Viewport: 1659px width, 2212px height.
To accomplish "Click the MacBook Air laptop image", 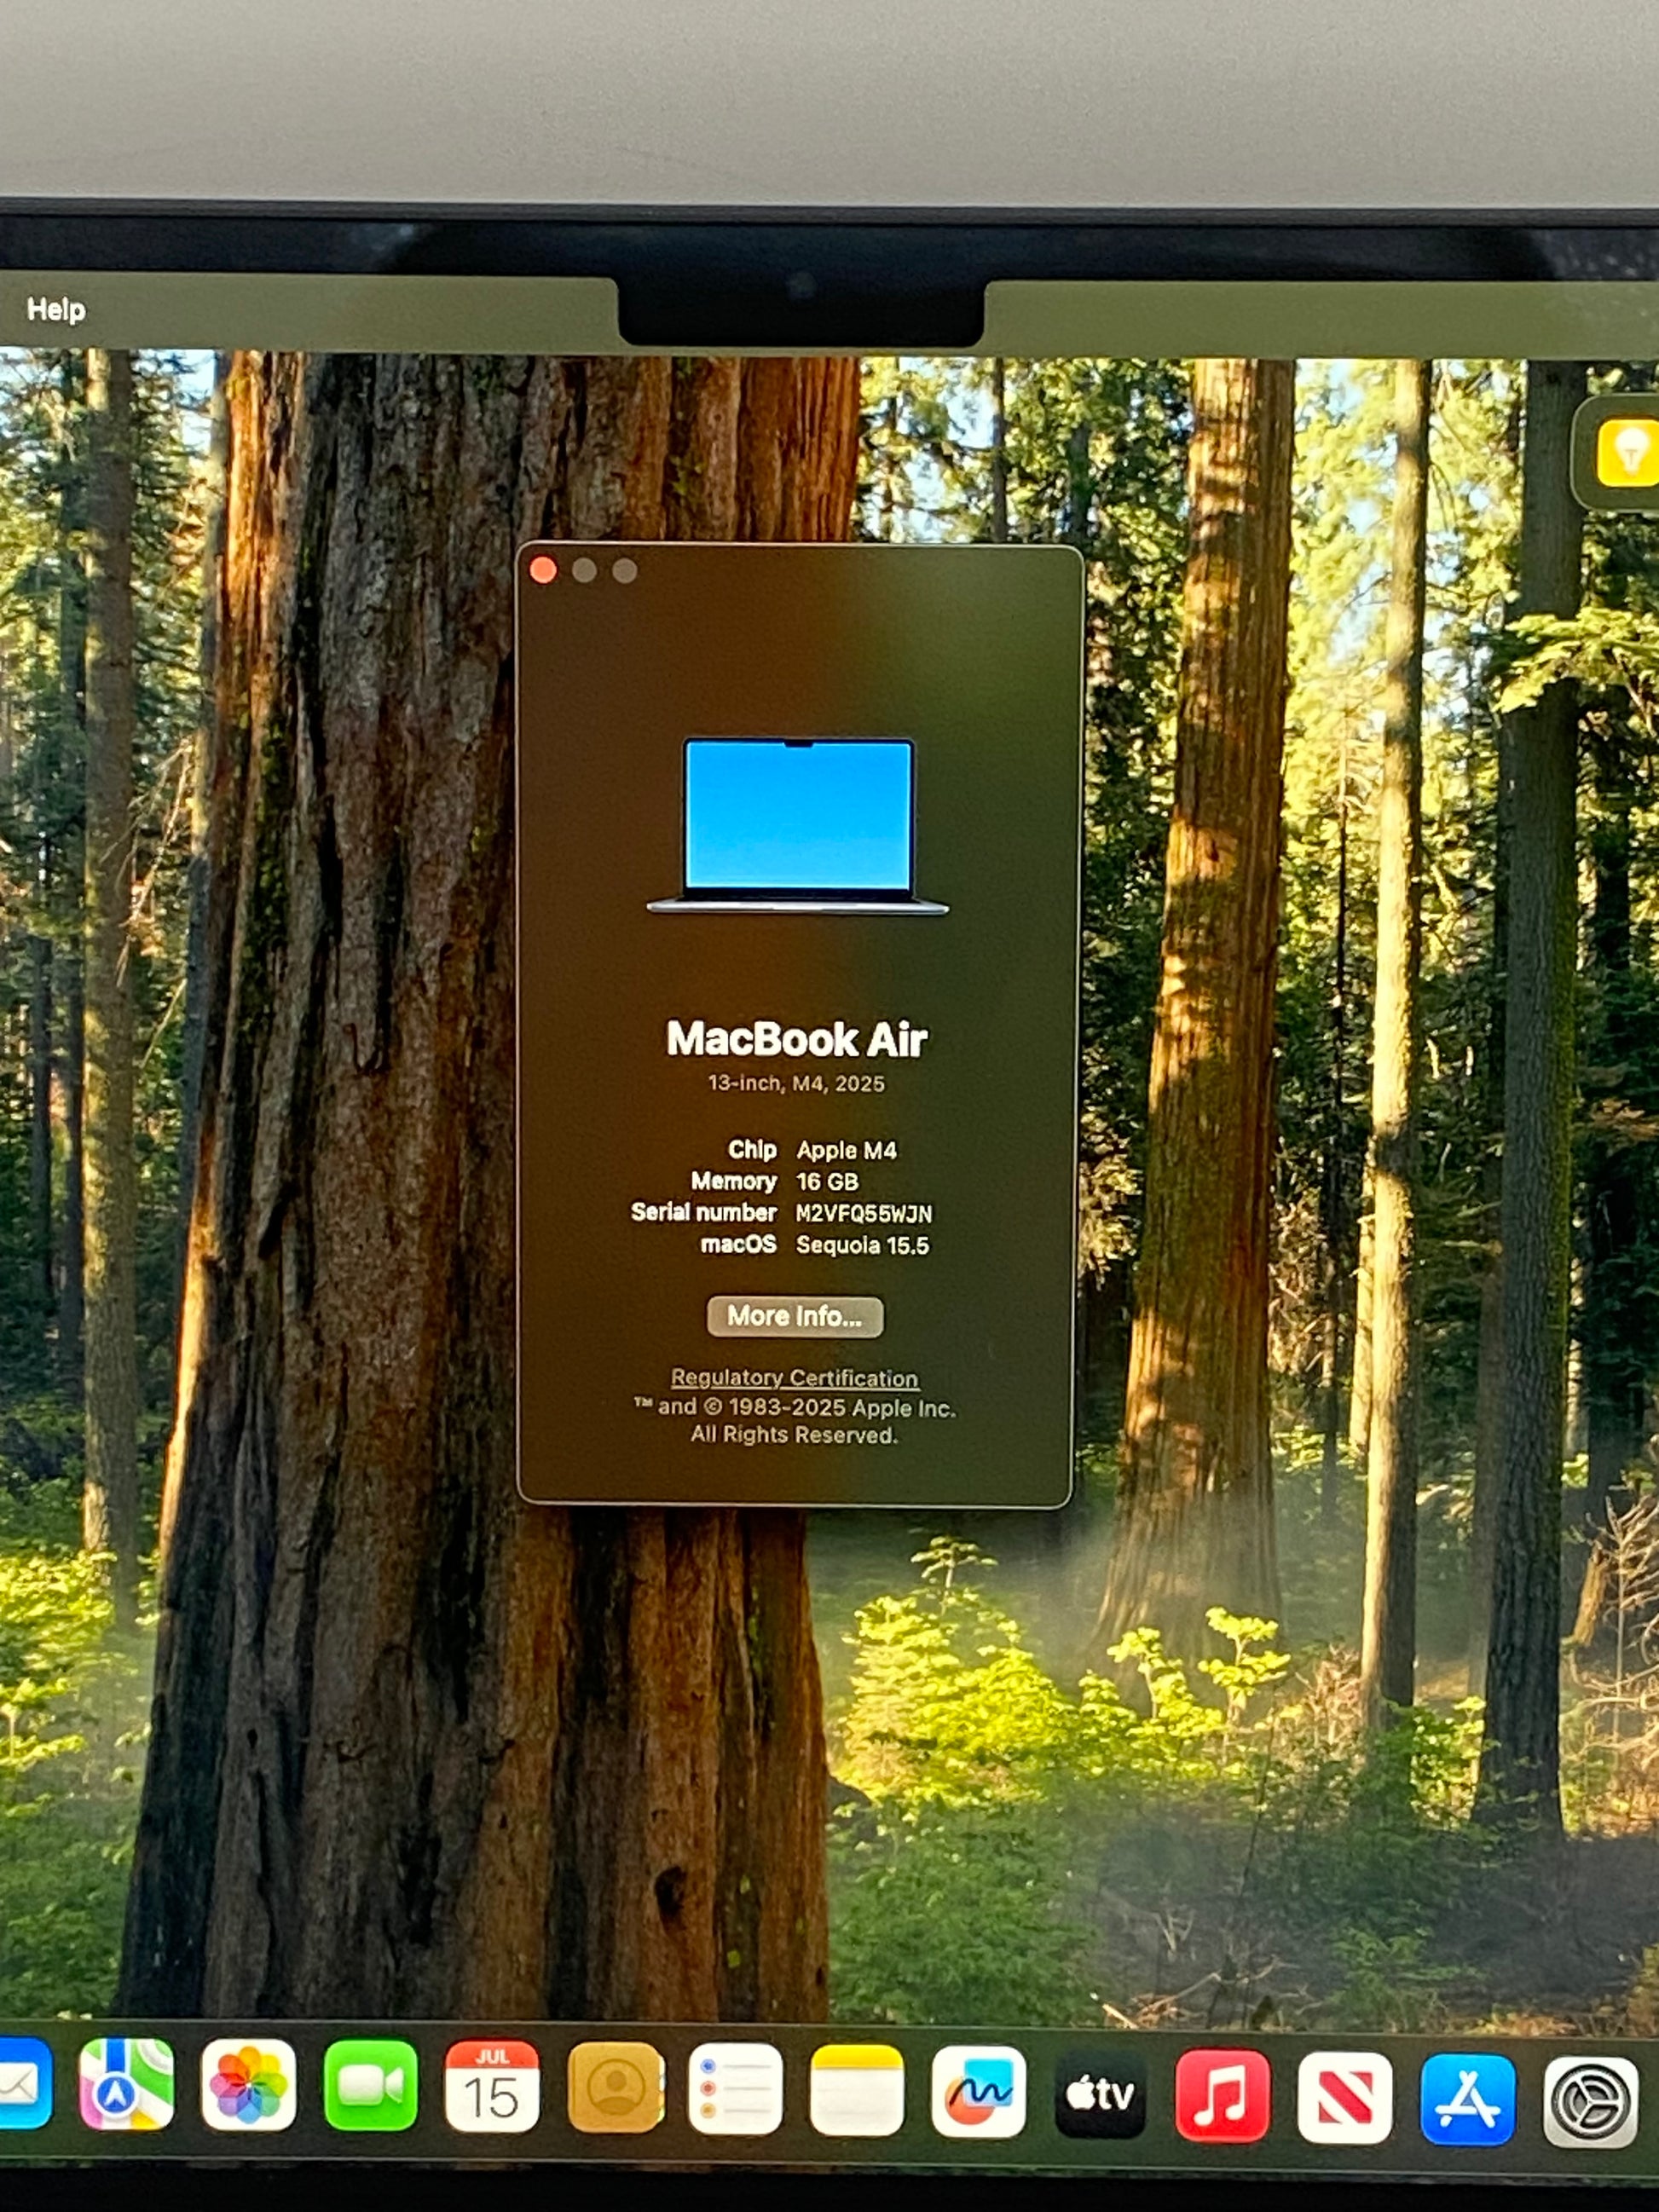I will 798,826.
